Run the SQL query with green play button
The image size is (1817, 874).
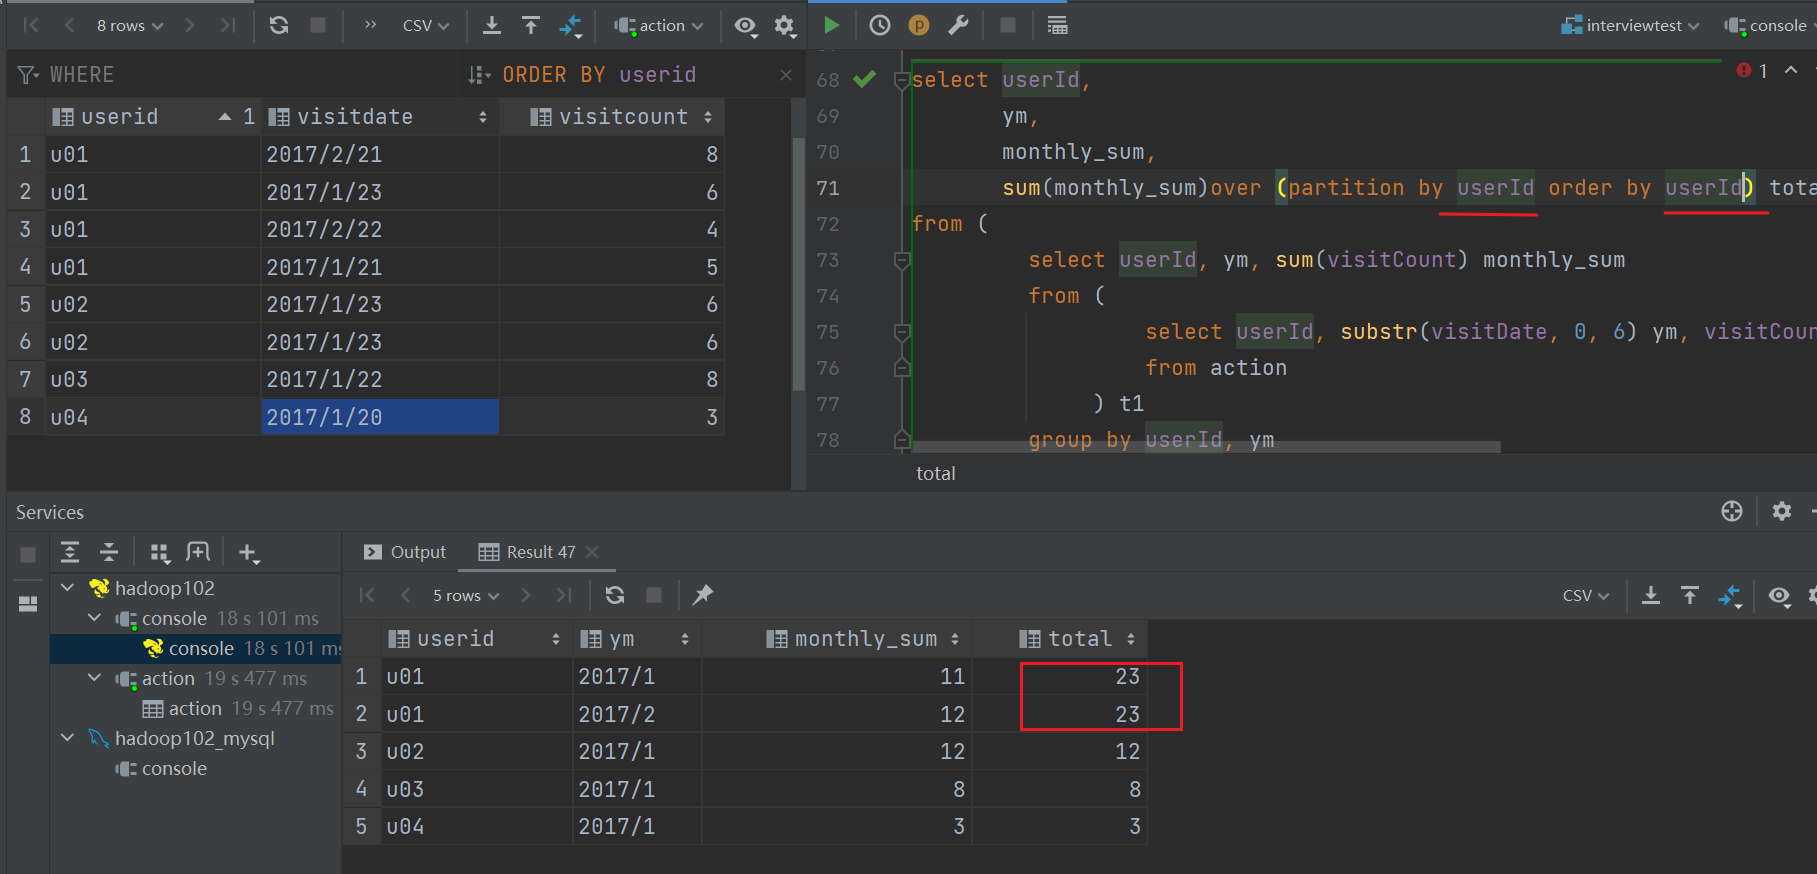pos(832,25)
